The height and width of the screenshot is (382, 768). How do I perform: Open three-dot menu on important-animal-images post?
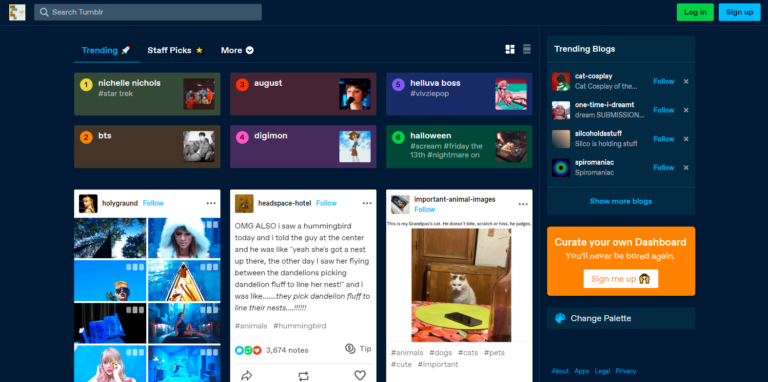coord(523,204)
